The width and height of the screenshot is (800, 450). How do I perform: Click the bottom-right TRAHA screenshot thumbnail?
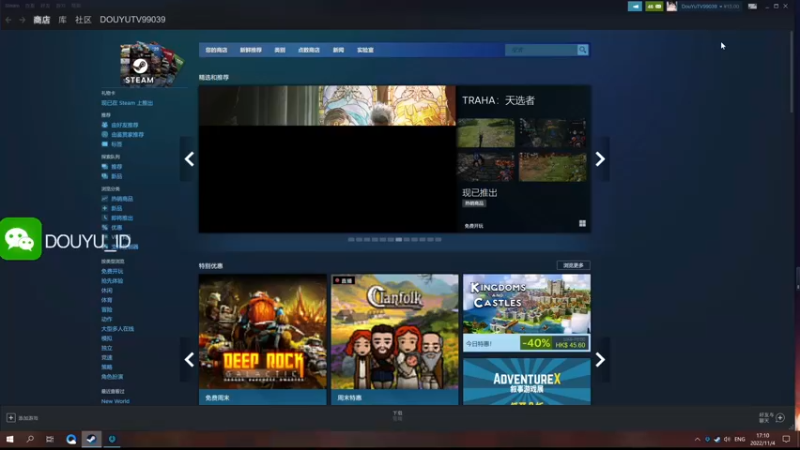point(553,167)
